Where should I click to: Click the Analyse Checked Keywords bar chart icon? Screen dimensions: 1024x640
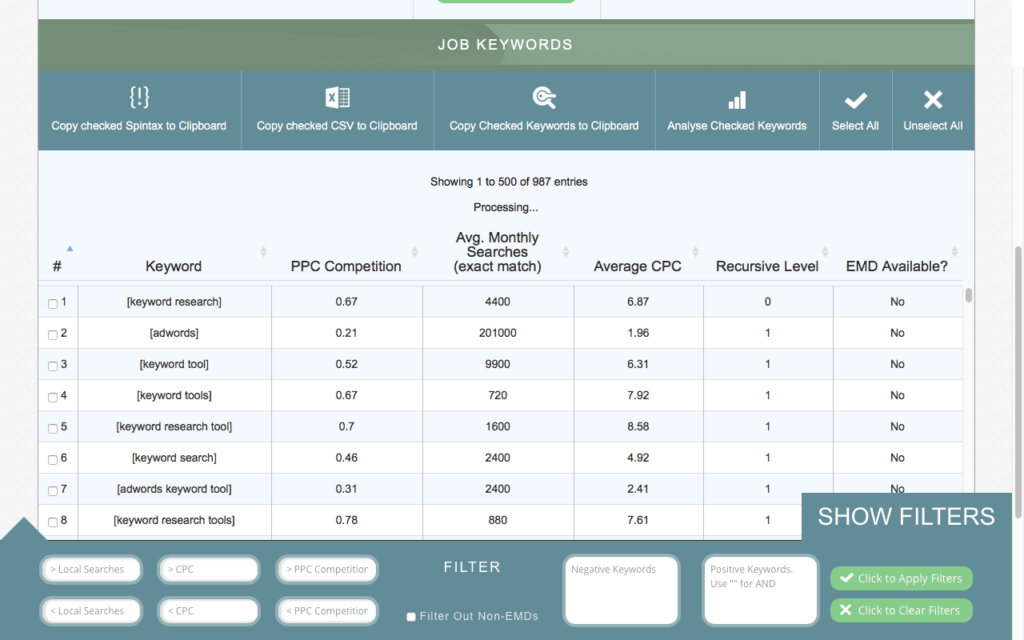point(737,99)
